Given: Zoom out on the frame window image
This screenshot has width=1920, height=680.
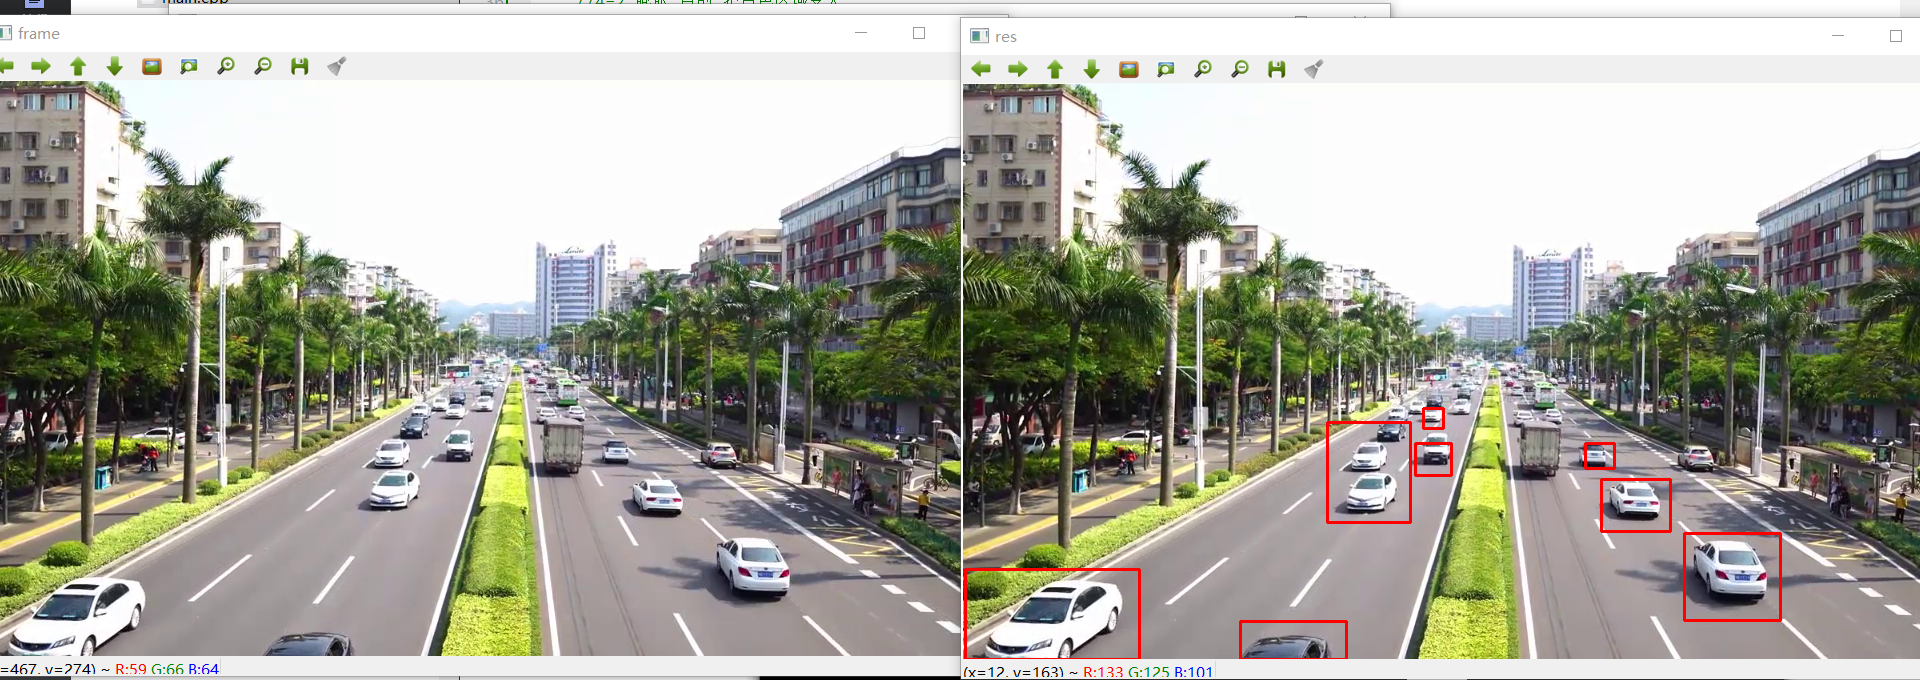Looking at the screenshot, I should tap(263, 66).
